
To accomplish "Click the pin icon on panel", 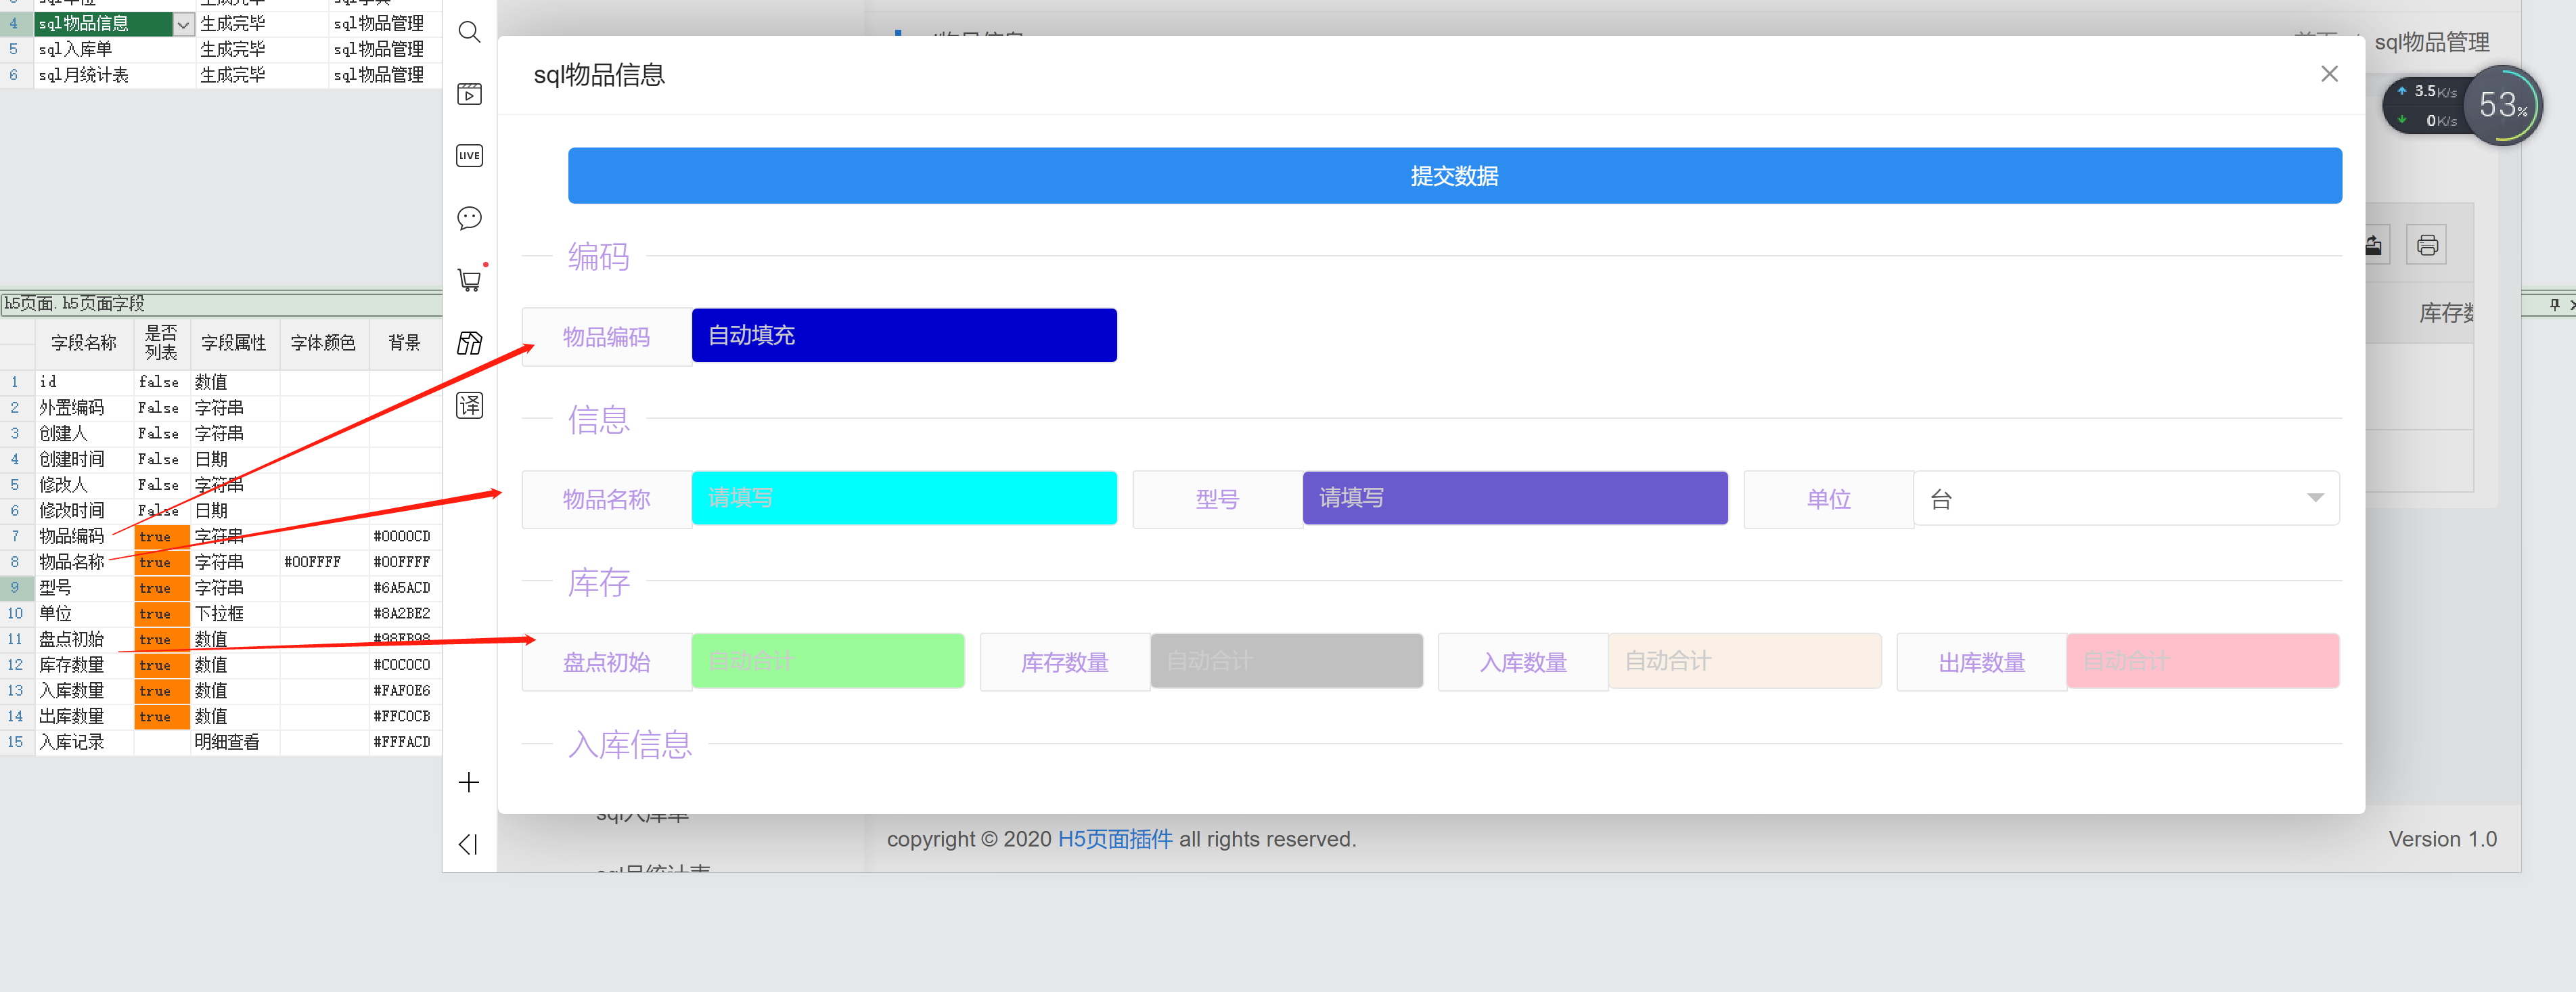I will (2554, 304).
